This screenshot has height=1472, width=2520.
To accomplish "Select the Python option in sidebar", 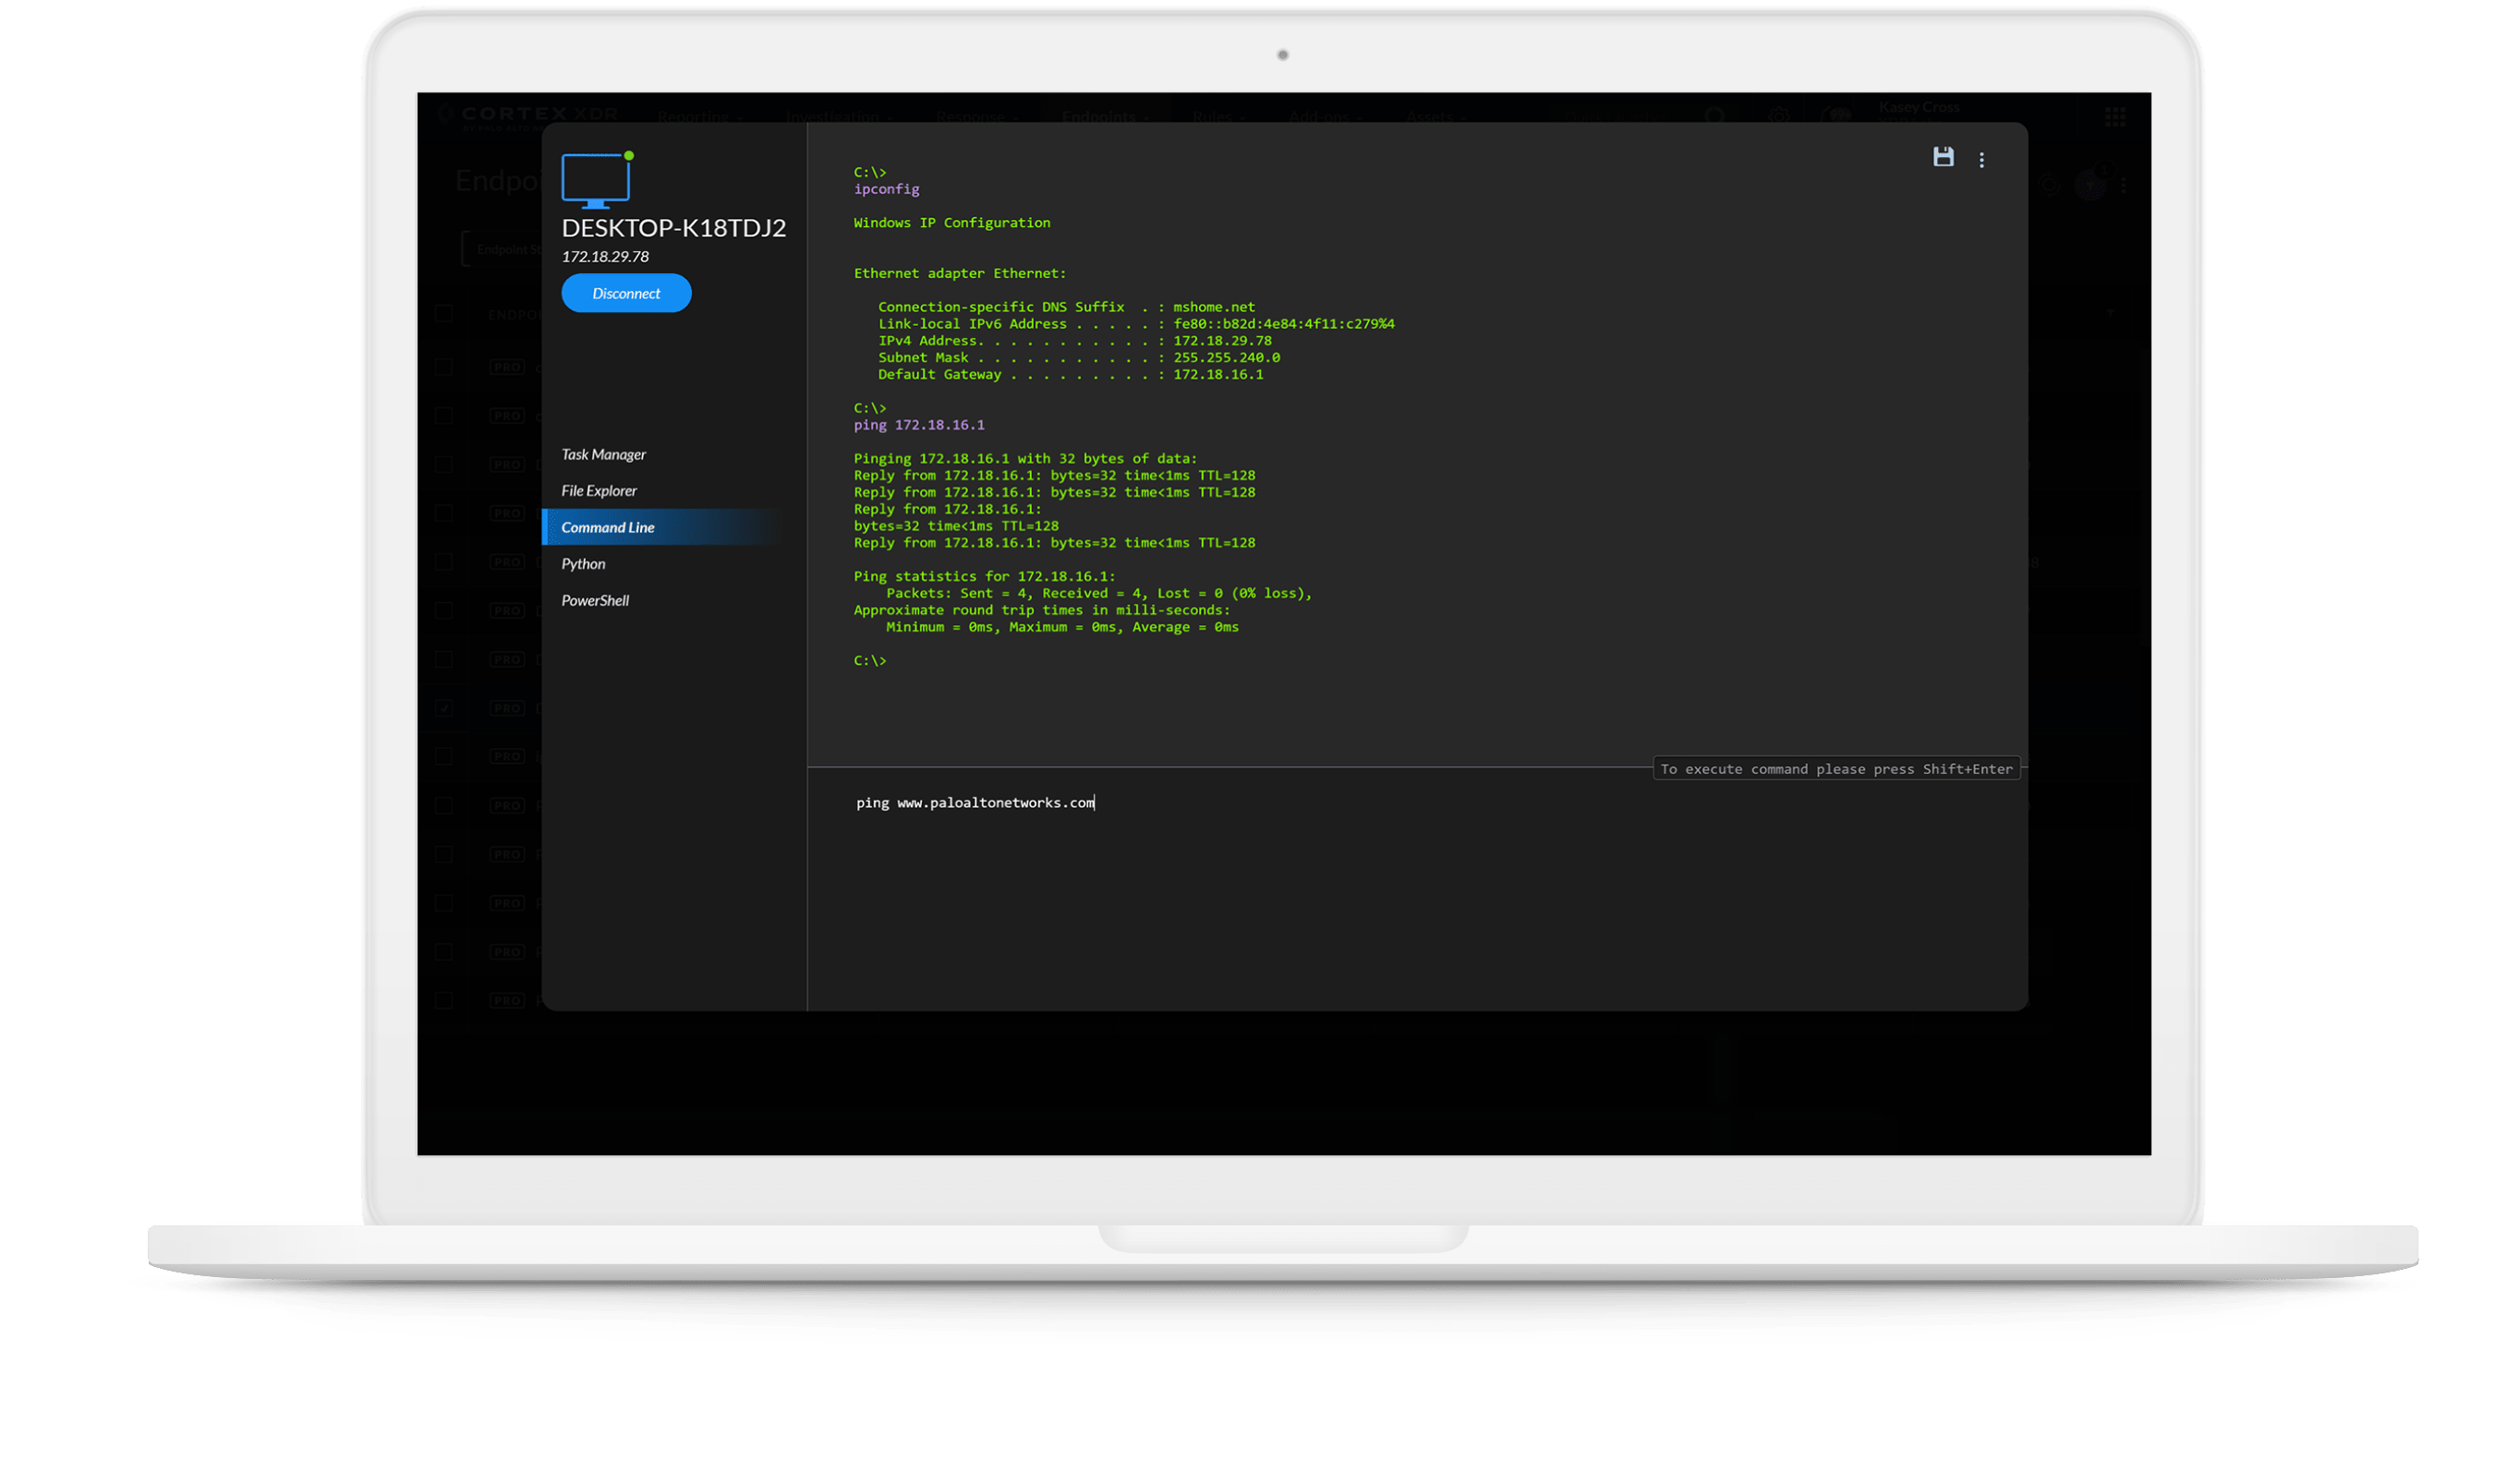I will [583, 564].
